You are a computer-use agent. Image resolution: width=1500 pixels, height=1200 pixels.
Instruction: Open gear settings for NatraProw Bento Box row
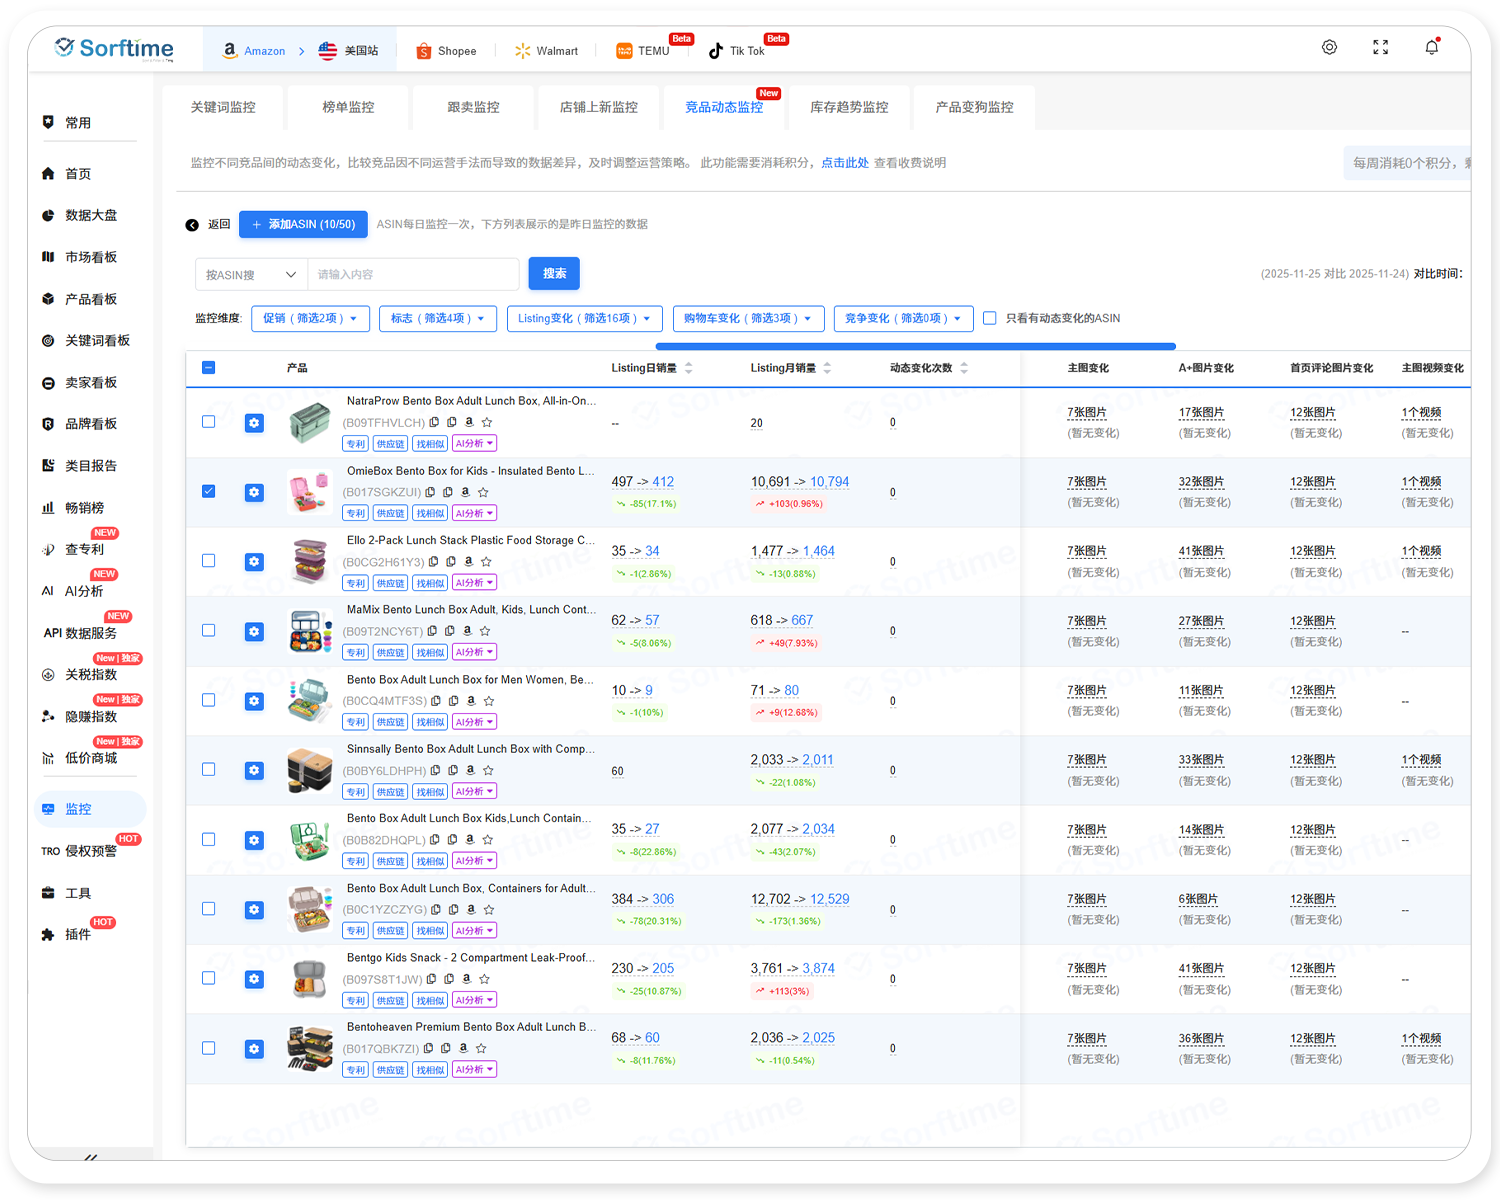[254, 423]
